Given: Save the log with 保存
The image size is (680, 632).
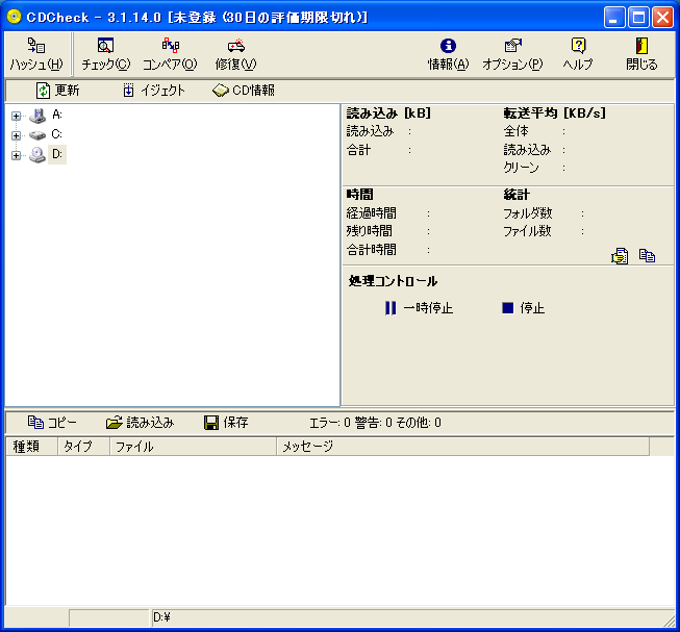Looking at the screenshot, I should [226, 422].
